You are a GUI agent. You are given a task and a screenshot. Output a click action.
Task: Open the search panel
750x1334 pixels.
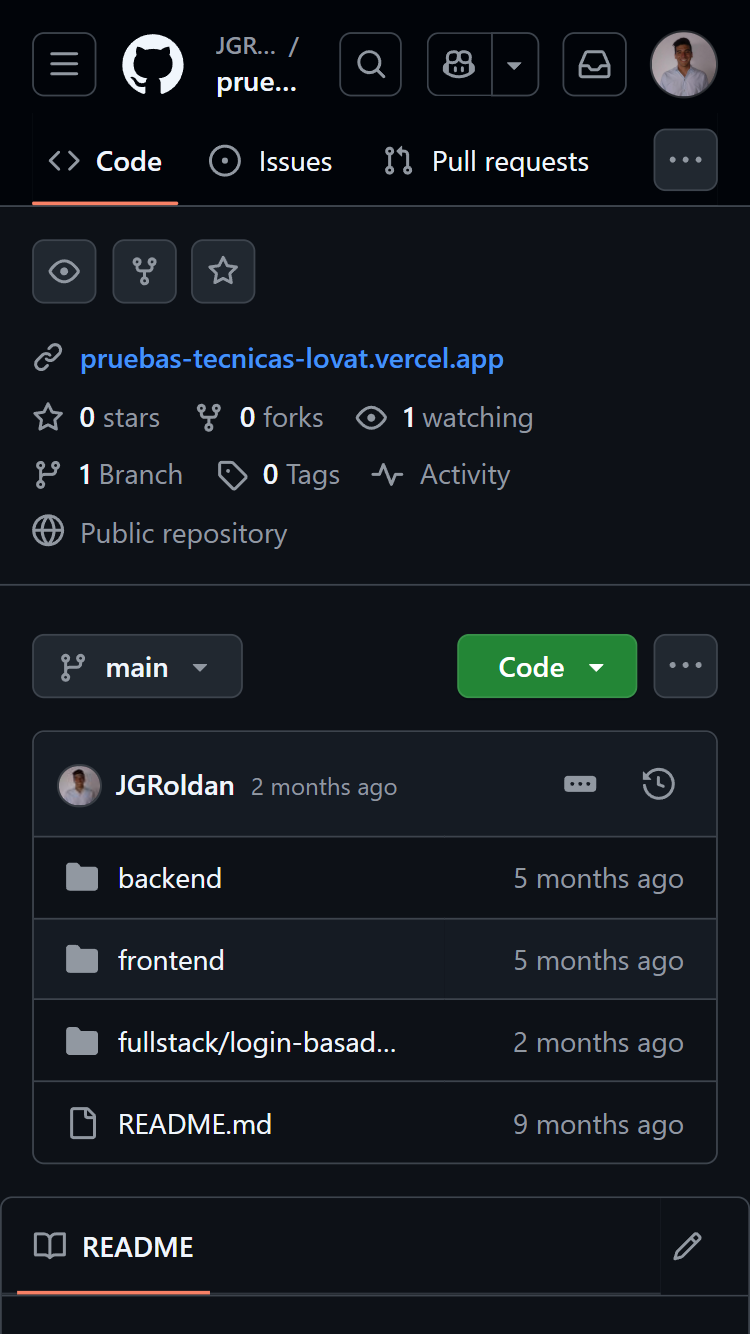pos(370,64)
